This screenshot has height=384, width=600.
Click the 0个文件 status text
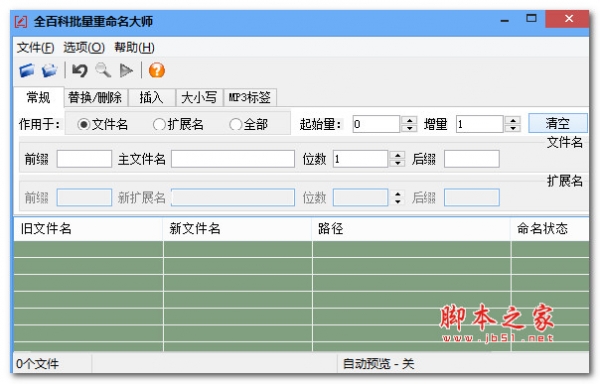(x=38, y=363)
